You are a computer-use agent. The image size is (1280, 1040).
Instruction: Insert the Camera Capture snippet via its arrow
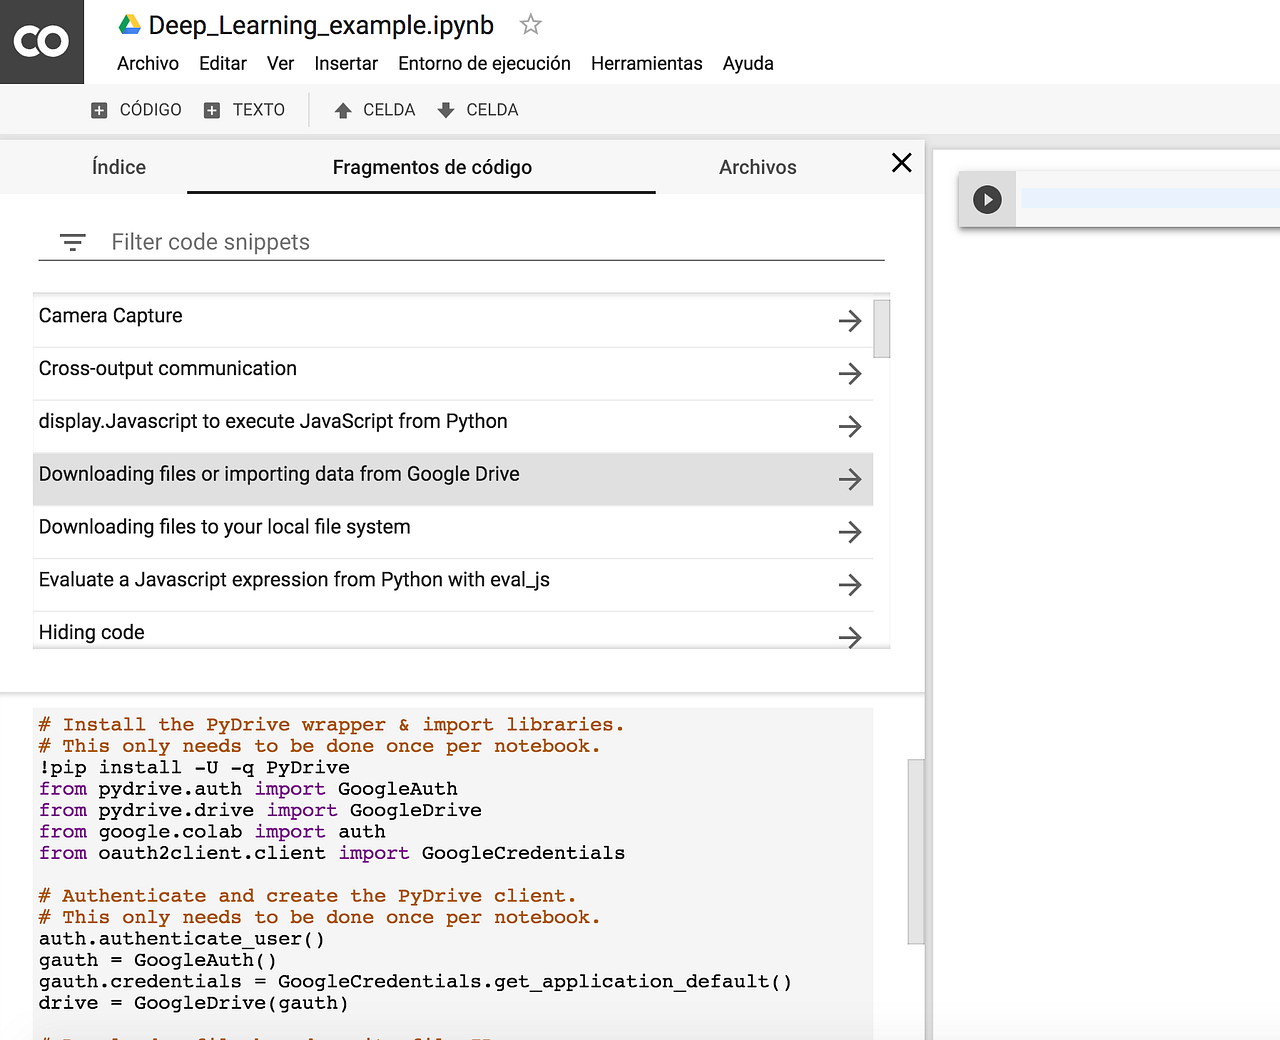coord(850,321)
